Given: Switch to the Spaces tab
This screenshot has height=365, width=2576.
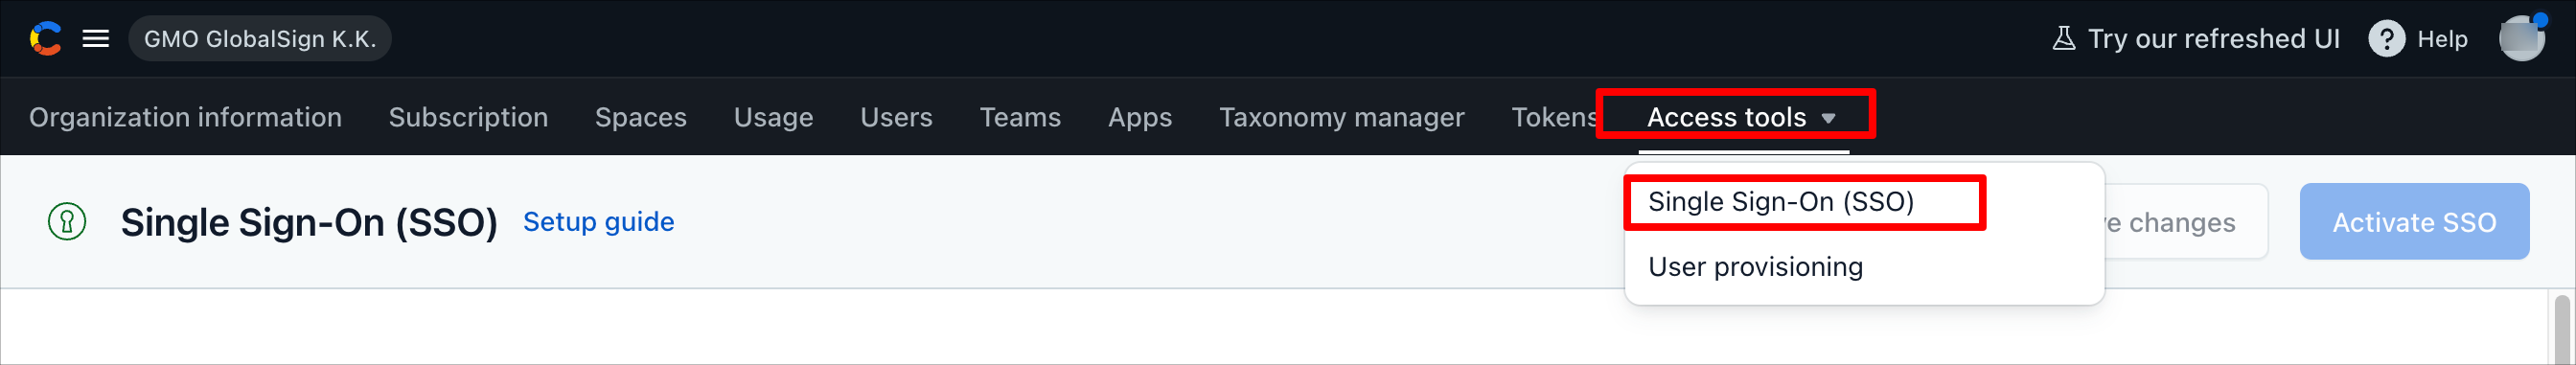Looking at the screenshot, I should 640,117.
